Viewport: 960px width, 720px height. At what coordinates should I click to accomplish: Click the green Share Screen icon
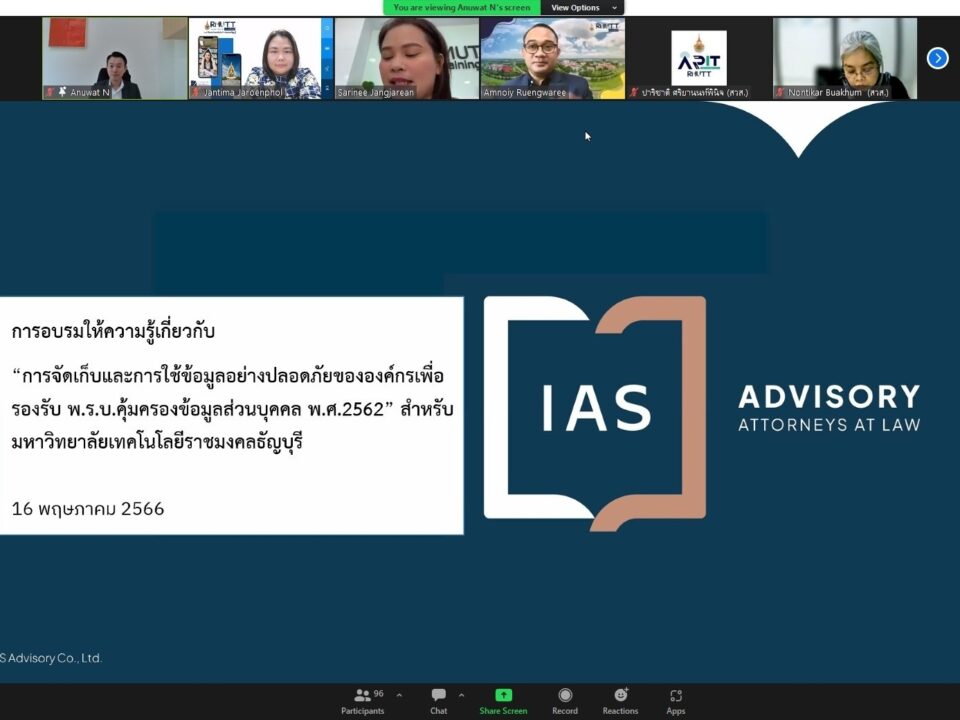point(503,695)
